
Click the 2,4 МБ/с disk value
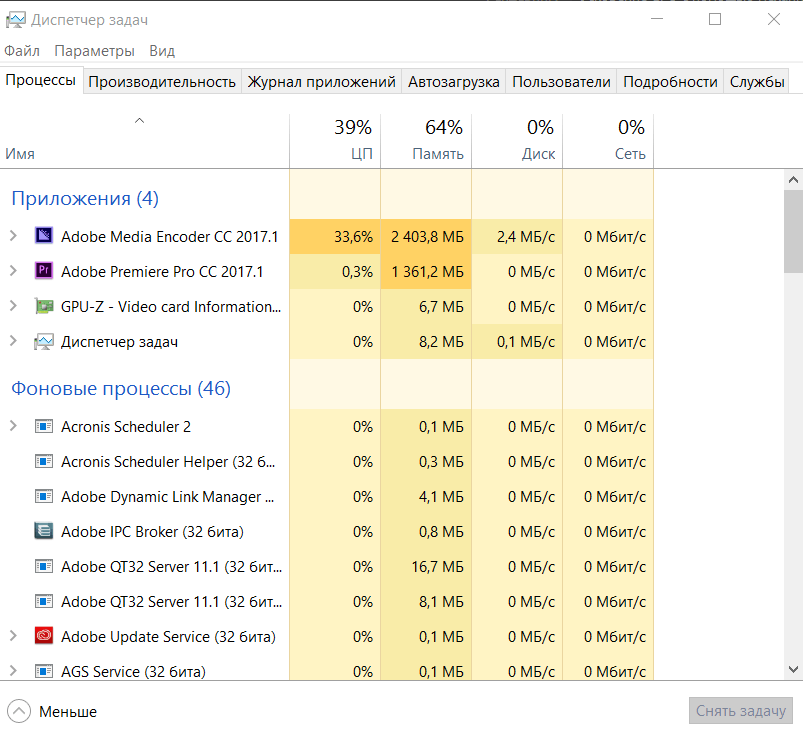(526, 237)
